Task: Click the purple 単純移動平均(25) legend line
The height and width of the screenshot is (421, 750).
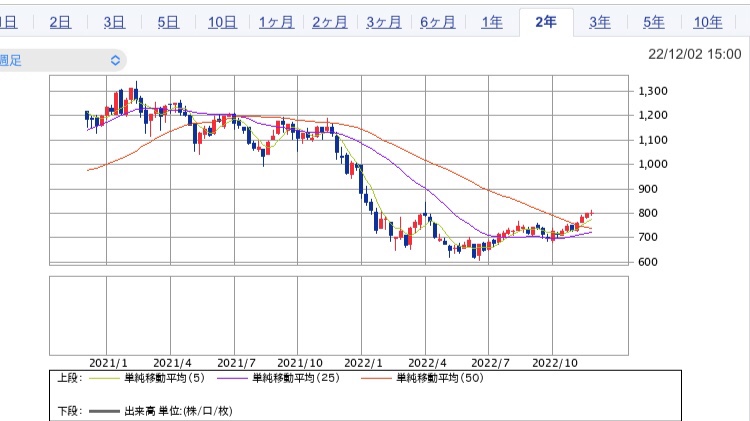Action: tap(233, 379)
